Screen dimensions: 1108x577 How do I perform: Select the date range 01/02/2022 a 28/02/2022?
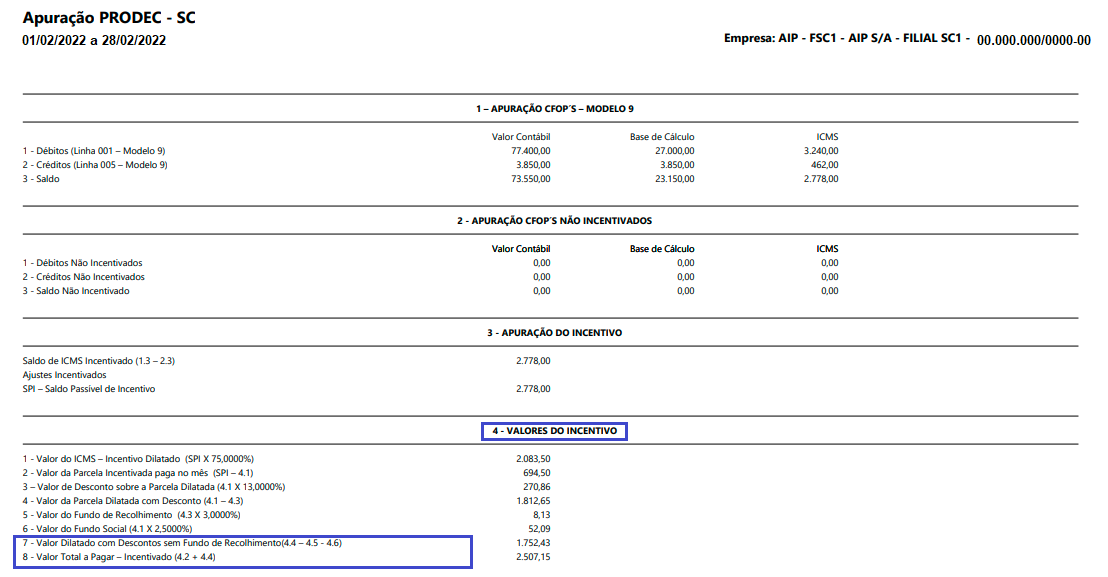click(x=94, y=40)
